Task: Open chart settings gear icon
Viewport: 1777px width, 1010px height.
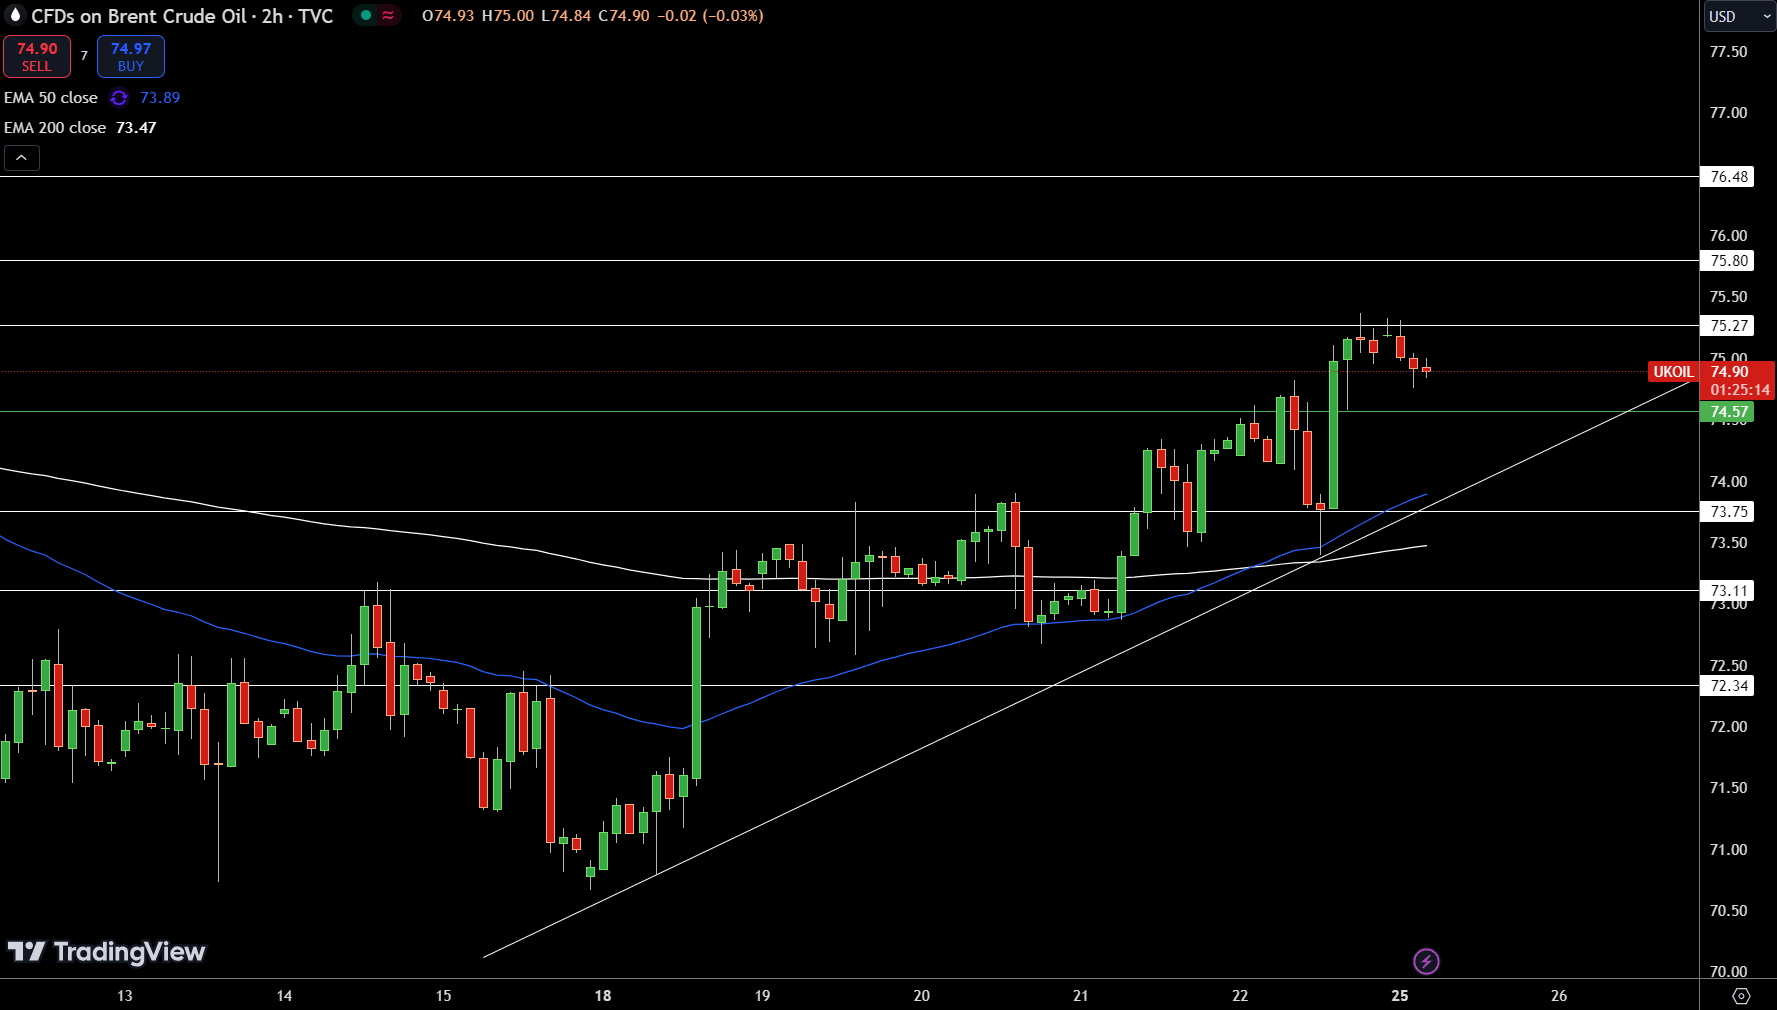Action: point(1741,996)
